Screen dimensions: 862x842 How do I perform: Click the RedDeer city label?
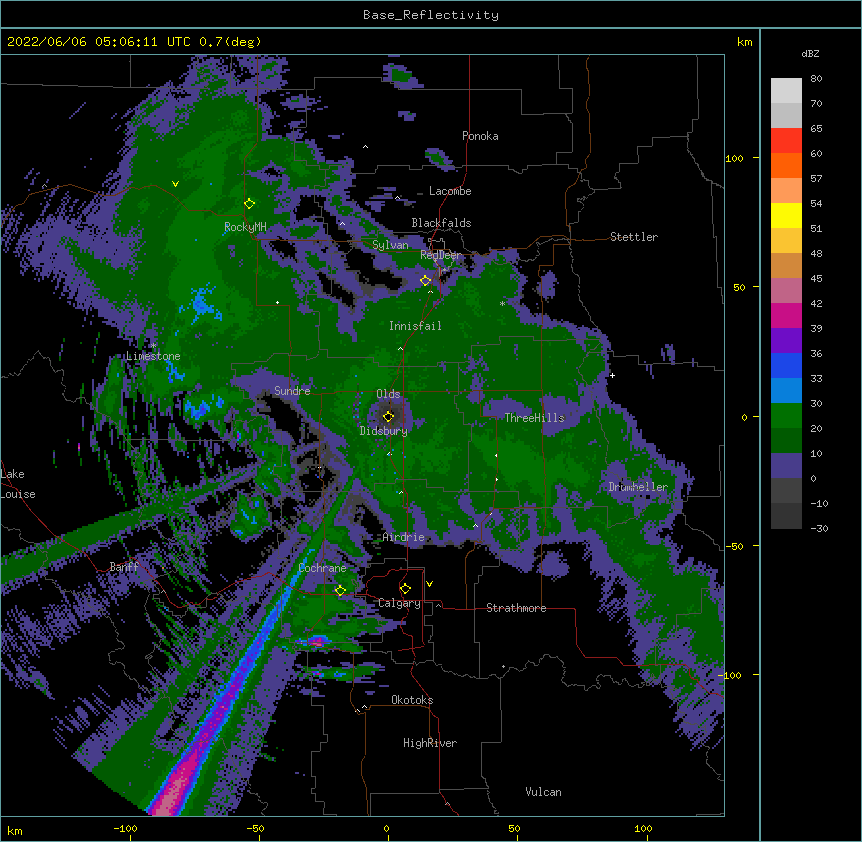point(440,255)
